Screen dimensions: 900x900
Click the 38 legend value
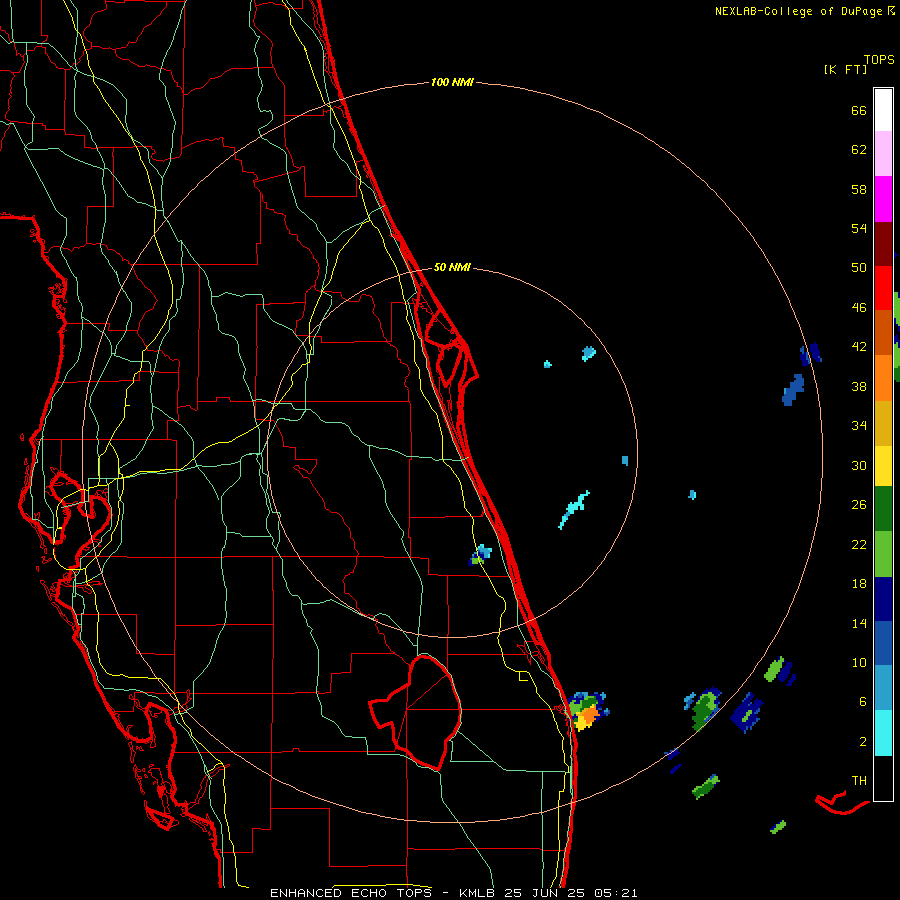tap(859, 387)
